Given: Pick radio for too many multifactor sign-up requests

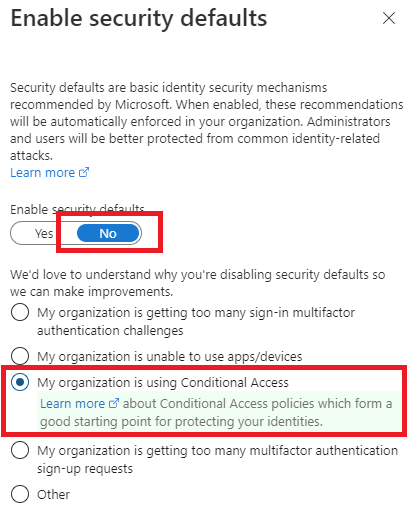Looking at the screenshot, I should (x=20, y=450).
